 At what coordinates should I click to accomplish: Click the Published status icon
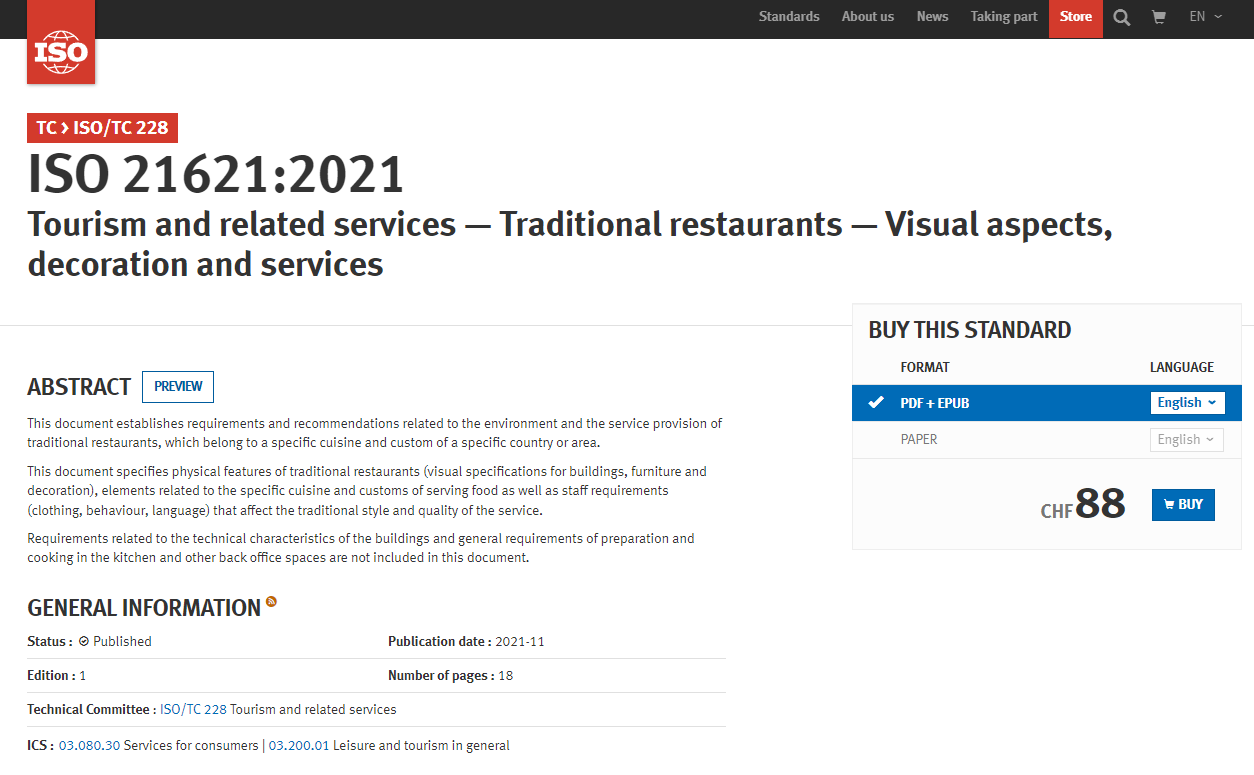coord(84,642)
